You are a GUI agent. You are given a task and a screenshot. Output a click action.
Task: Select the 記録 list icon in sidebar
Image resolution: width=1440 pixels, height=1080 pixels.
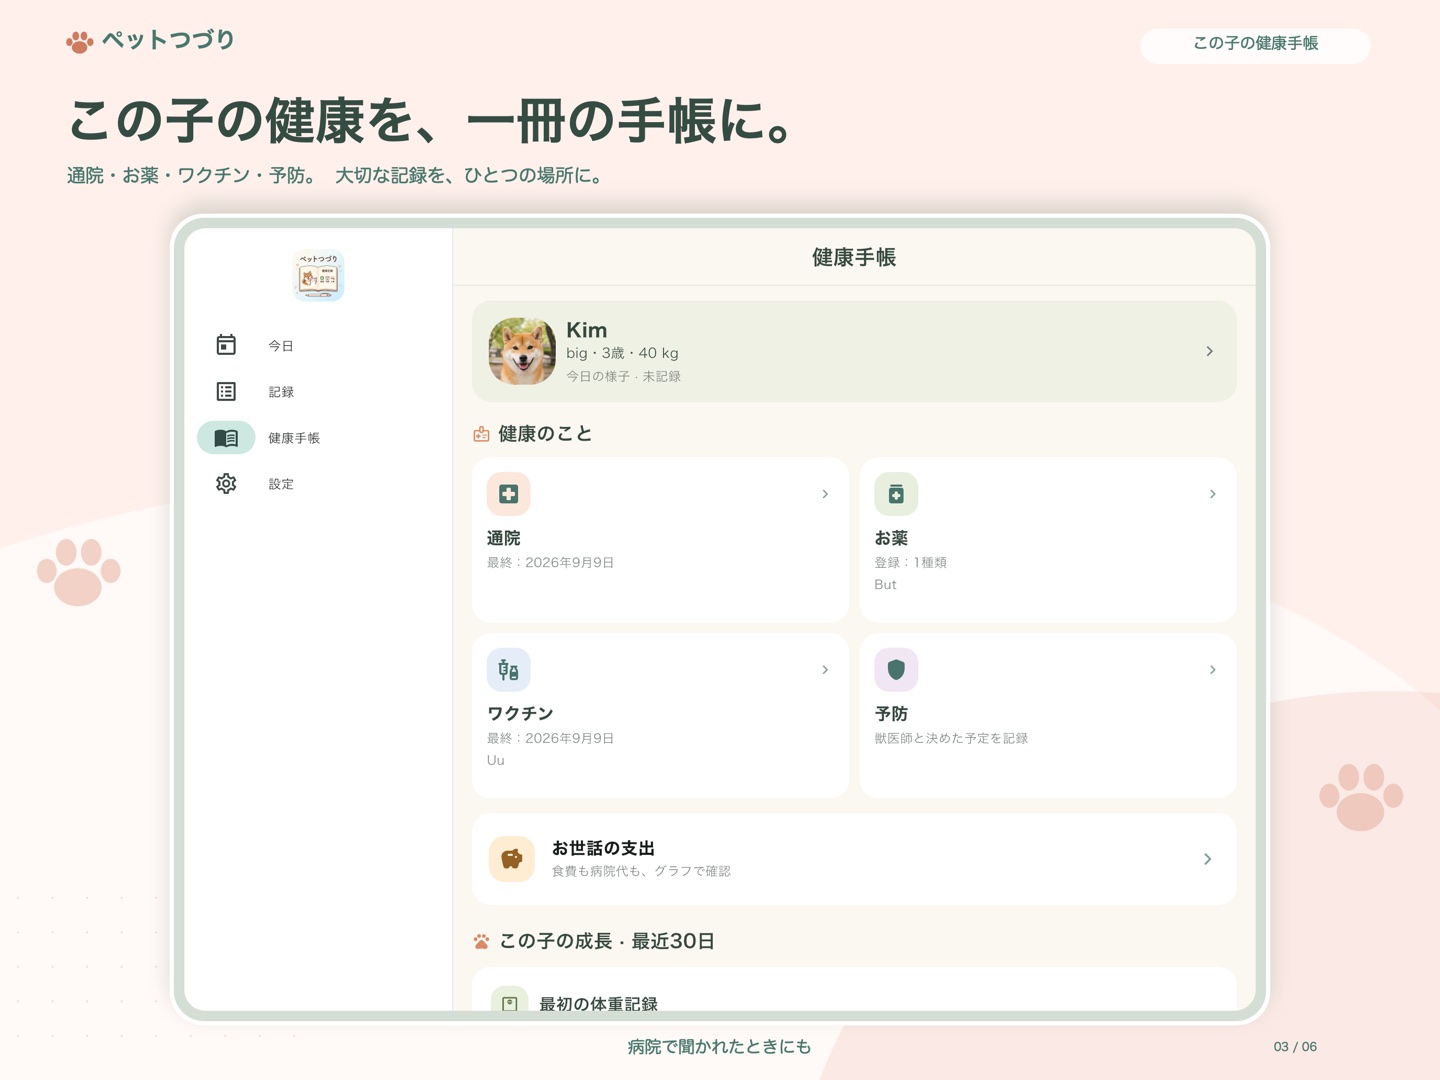tap(226, 391)
